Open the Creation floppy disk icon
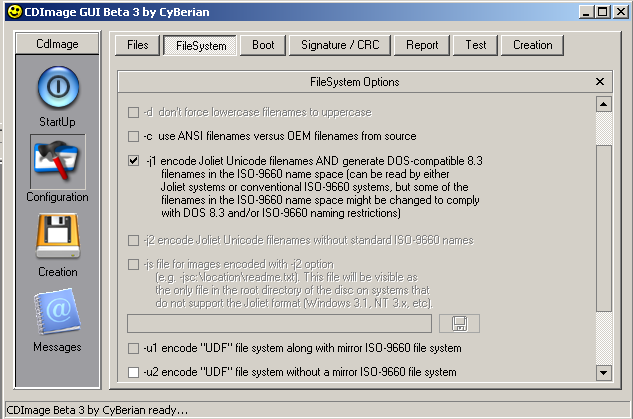Viewport: 633px width, 419px height. tap(58, 237)
